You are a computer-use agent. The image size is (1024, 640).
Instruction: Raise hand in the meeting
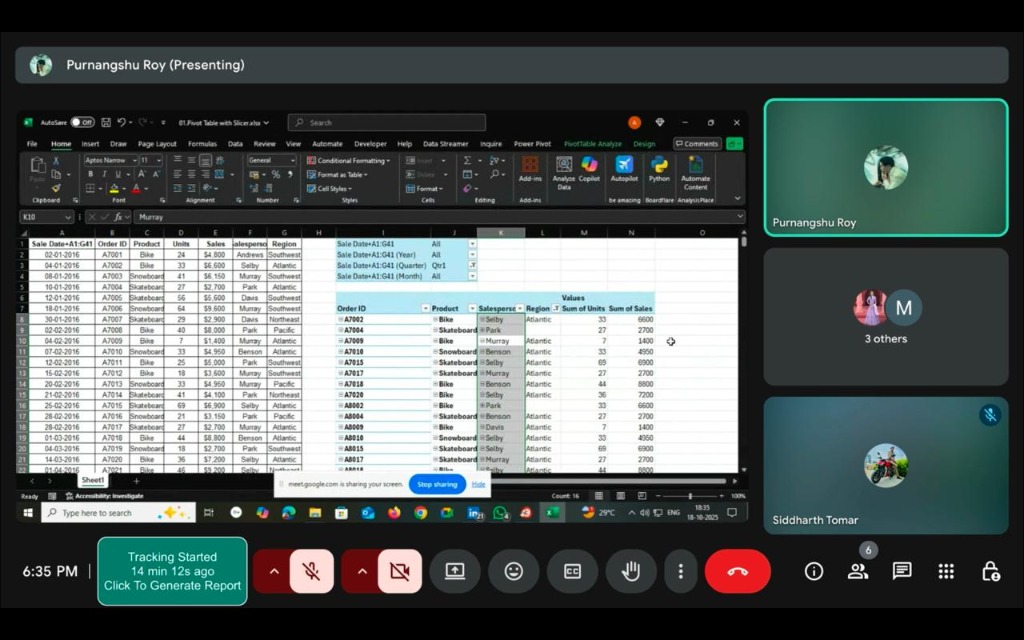click(630, 571)
